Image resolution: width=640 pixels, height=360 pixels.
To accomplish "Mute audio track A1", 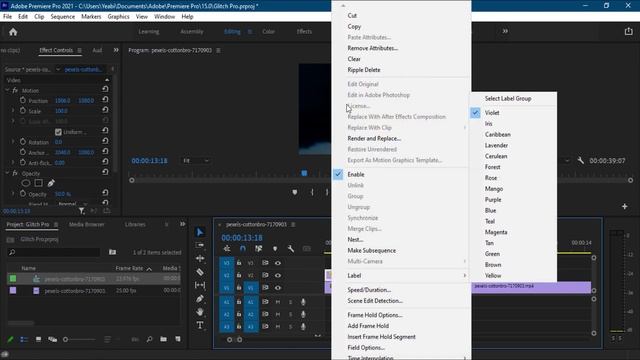I will click(x=278, y=302).
